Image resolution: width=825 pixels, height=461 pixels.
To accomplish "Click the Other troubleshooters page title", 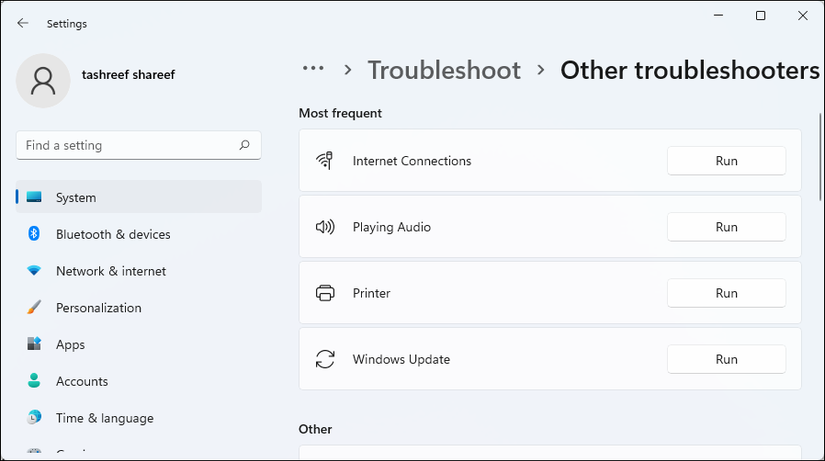I will [x=690, y=70].
